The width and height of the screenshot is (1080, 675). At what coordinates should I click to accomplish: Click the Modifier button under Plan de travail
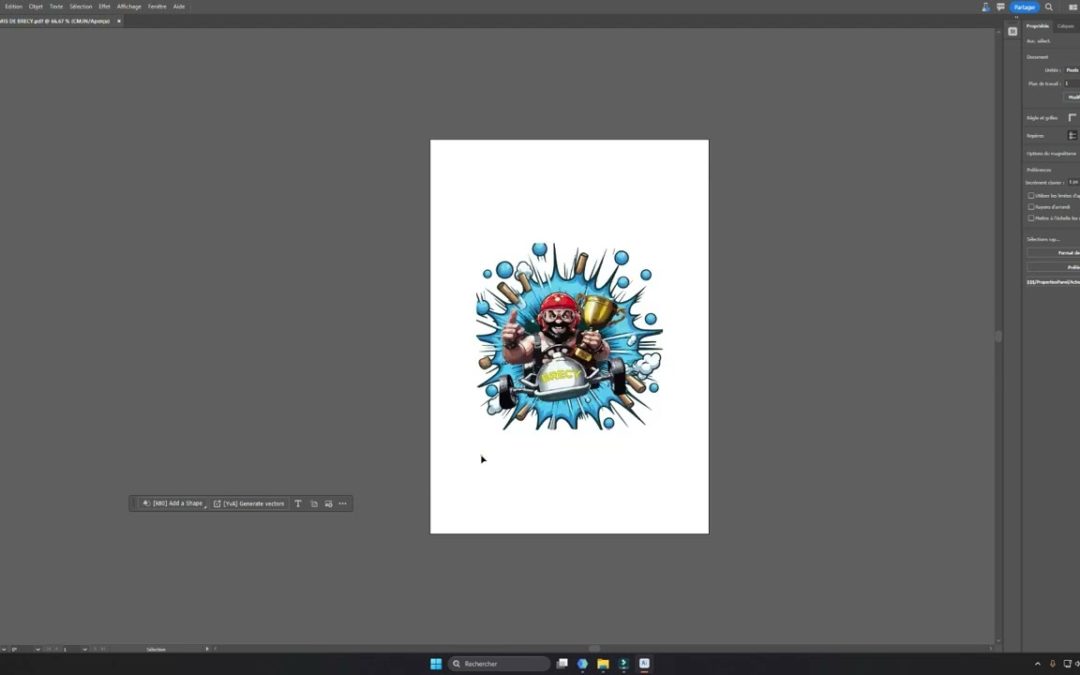[1073, 97]
